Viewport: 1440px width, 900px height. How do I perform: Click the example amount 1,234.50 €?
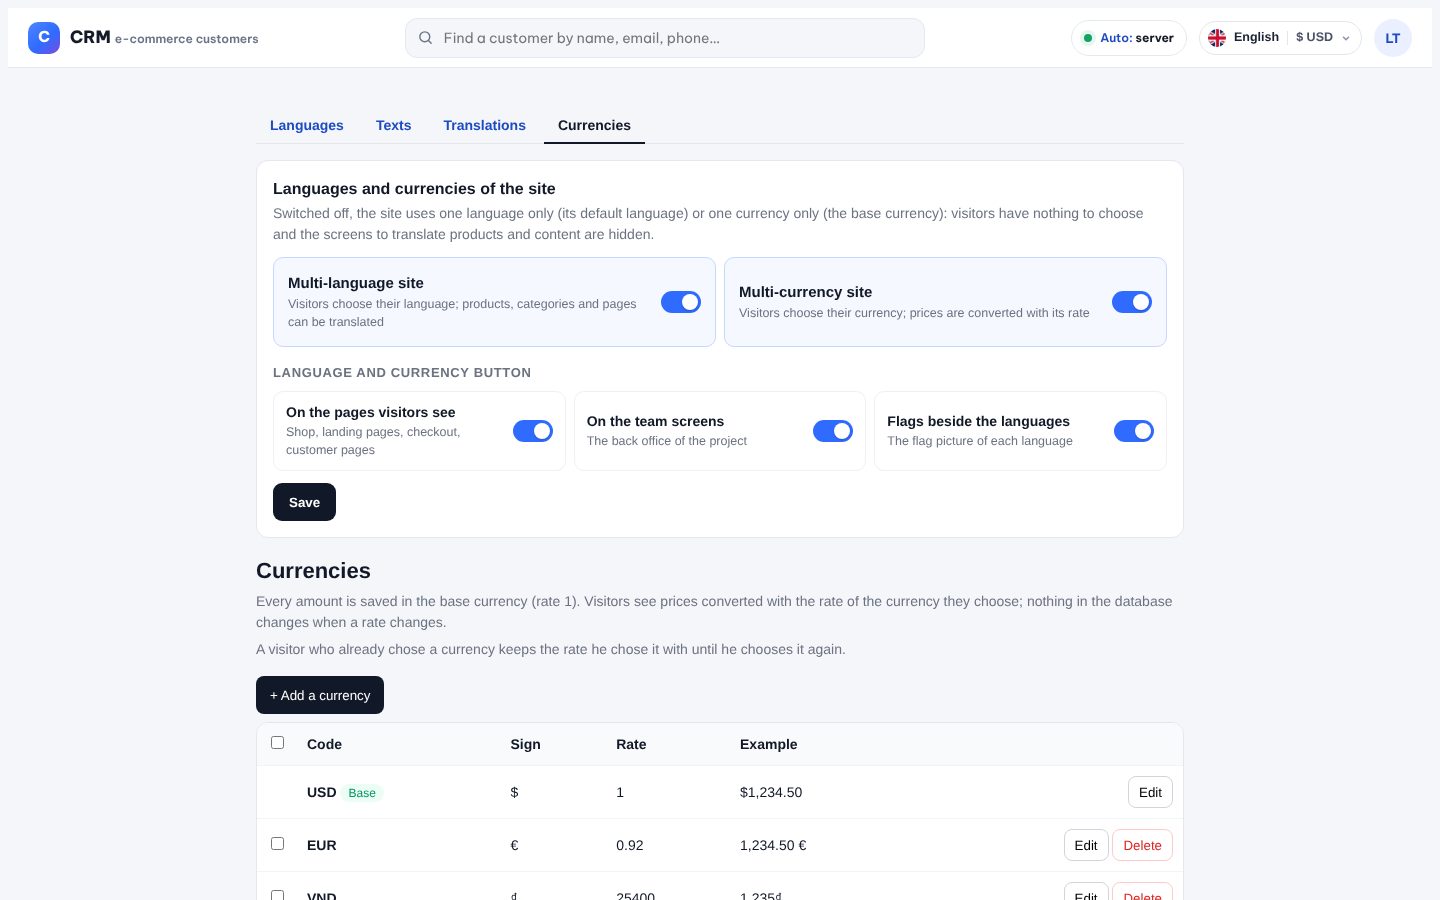coord(773,845)
